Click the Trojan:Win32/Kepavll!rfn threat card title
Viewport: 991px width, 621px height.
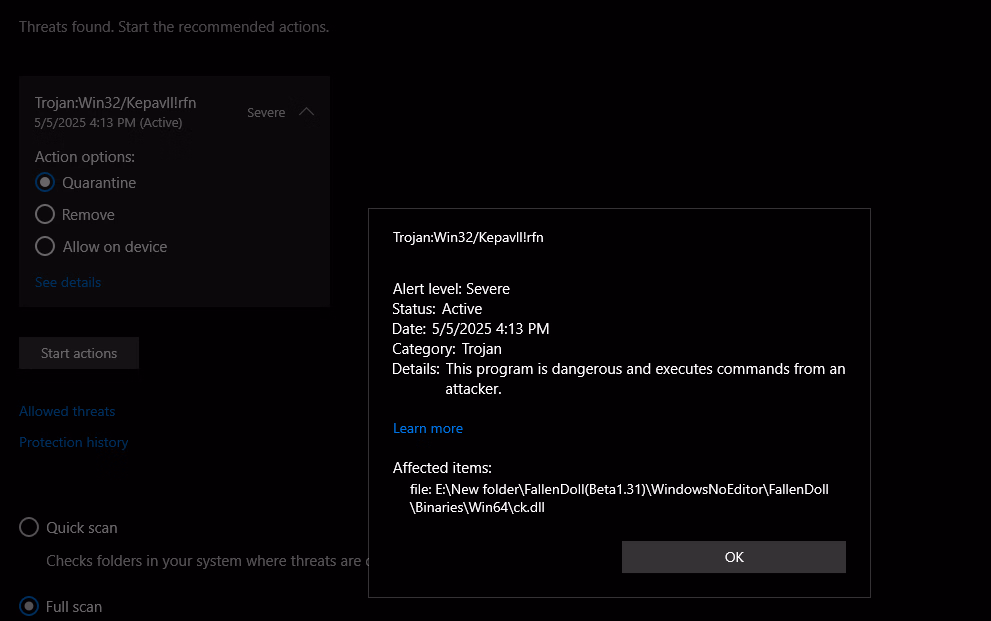pyautogui.click(x=116, y=102)
